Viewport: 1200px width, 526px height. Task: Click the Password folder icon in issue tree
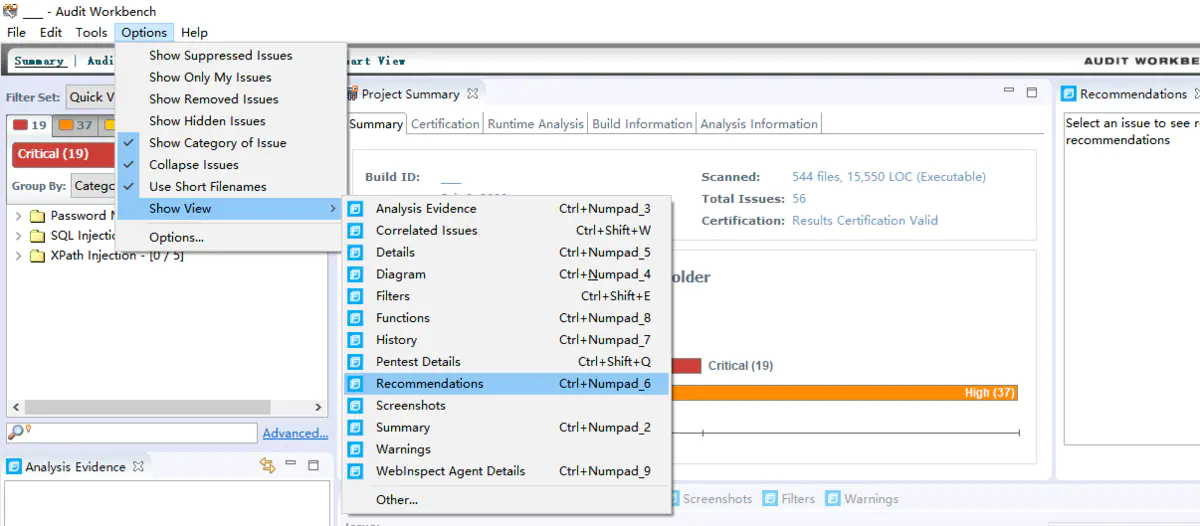[38, 216]
